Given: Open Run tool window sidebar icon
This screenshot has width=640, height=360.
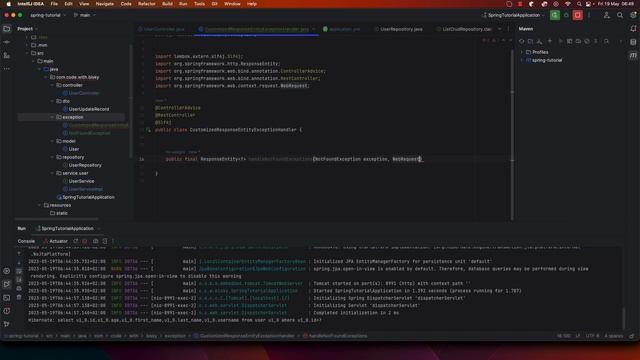Looking at the screenshot, I should pos(7,284).
